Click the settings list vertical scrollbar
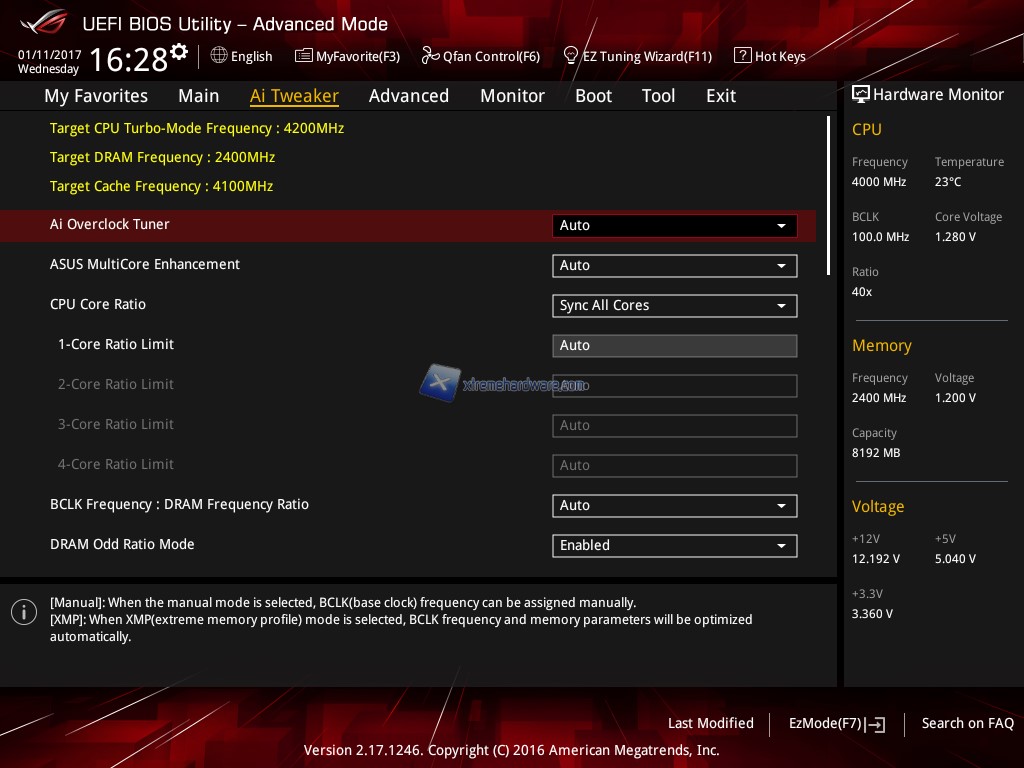 point(828,195)
